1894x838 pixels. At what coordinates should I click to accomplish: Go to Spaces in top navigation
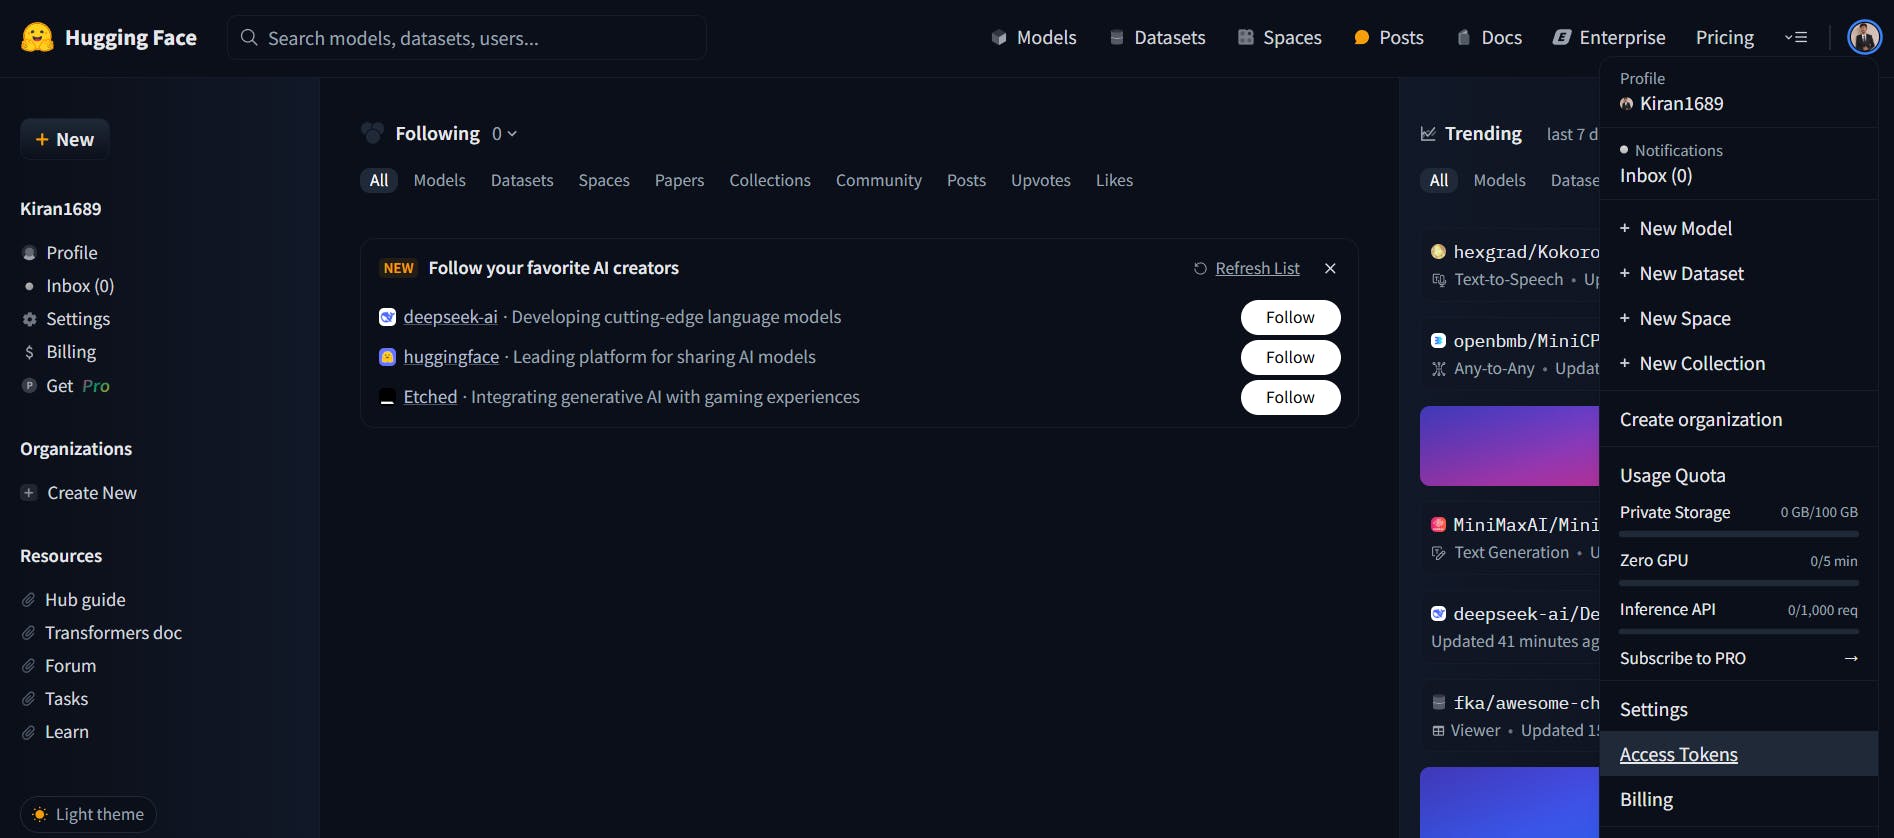click(1279, 38)
